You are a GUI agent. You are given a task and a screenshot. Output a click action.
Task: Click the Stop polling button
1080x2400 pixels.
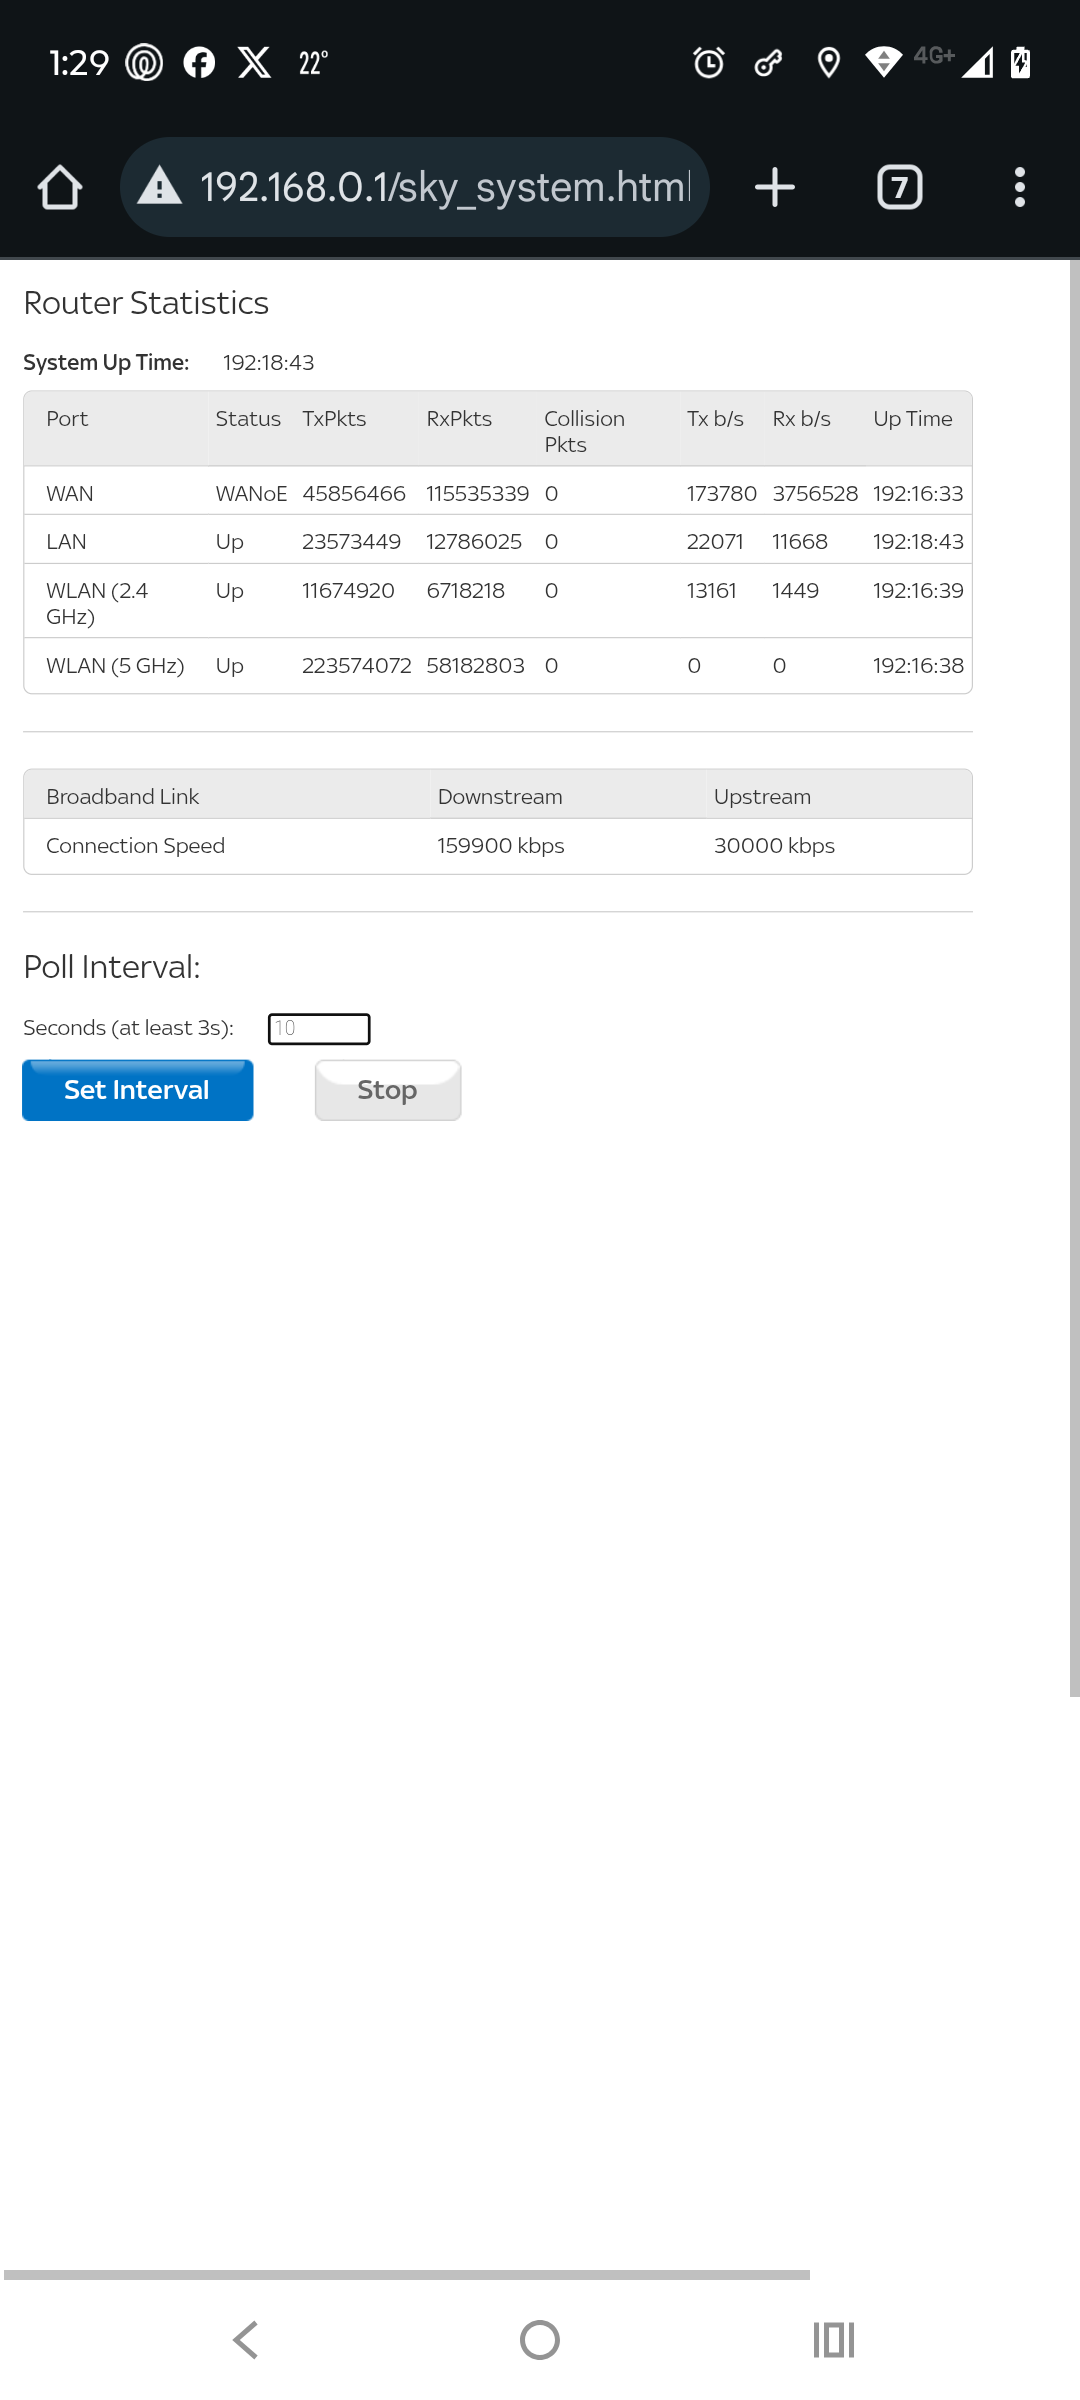click(388, 1090)
